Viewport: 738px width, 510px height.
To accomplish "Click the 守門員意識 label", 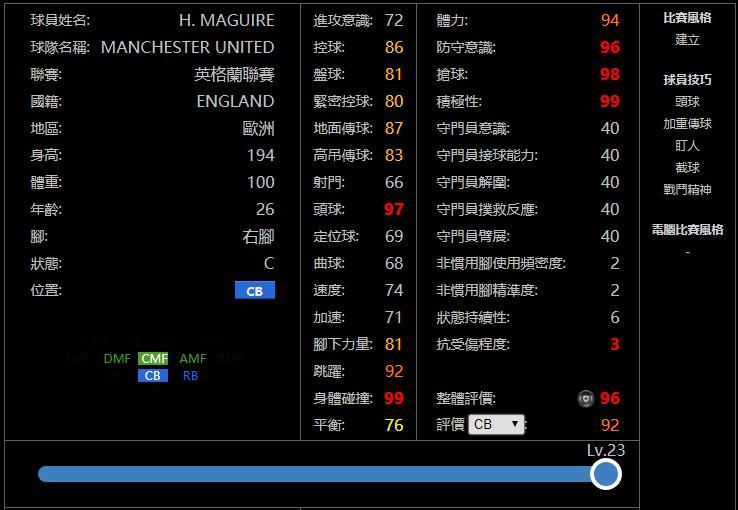I will [x=473, y=128].
